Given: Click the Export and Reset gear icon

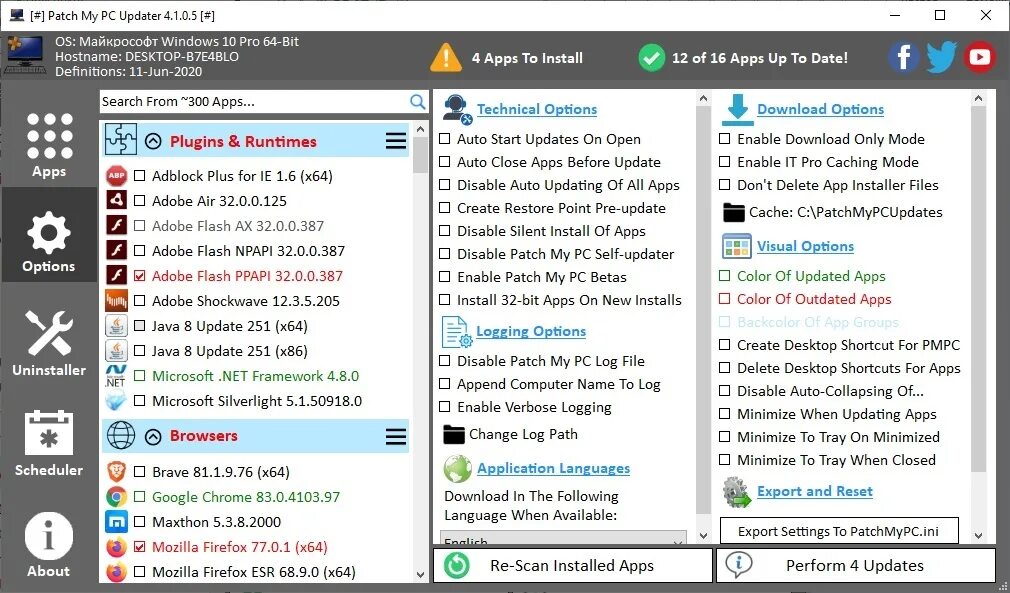Looking at the screenshot, I should [x=737, y=493].
